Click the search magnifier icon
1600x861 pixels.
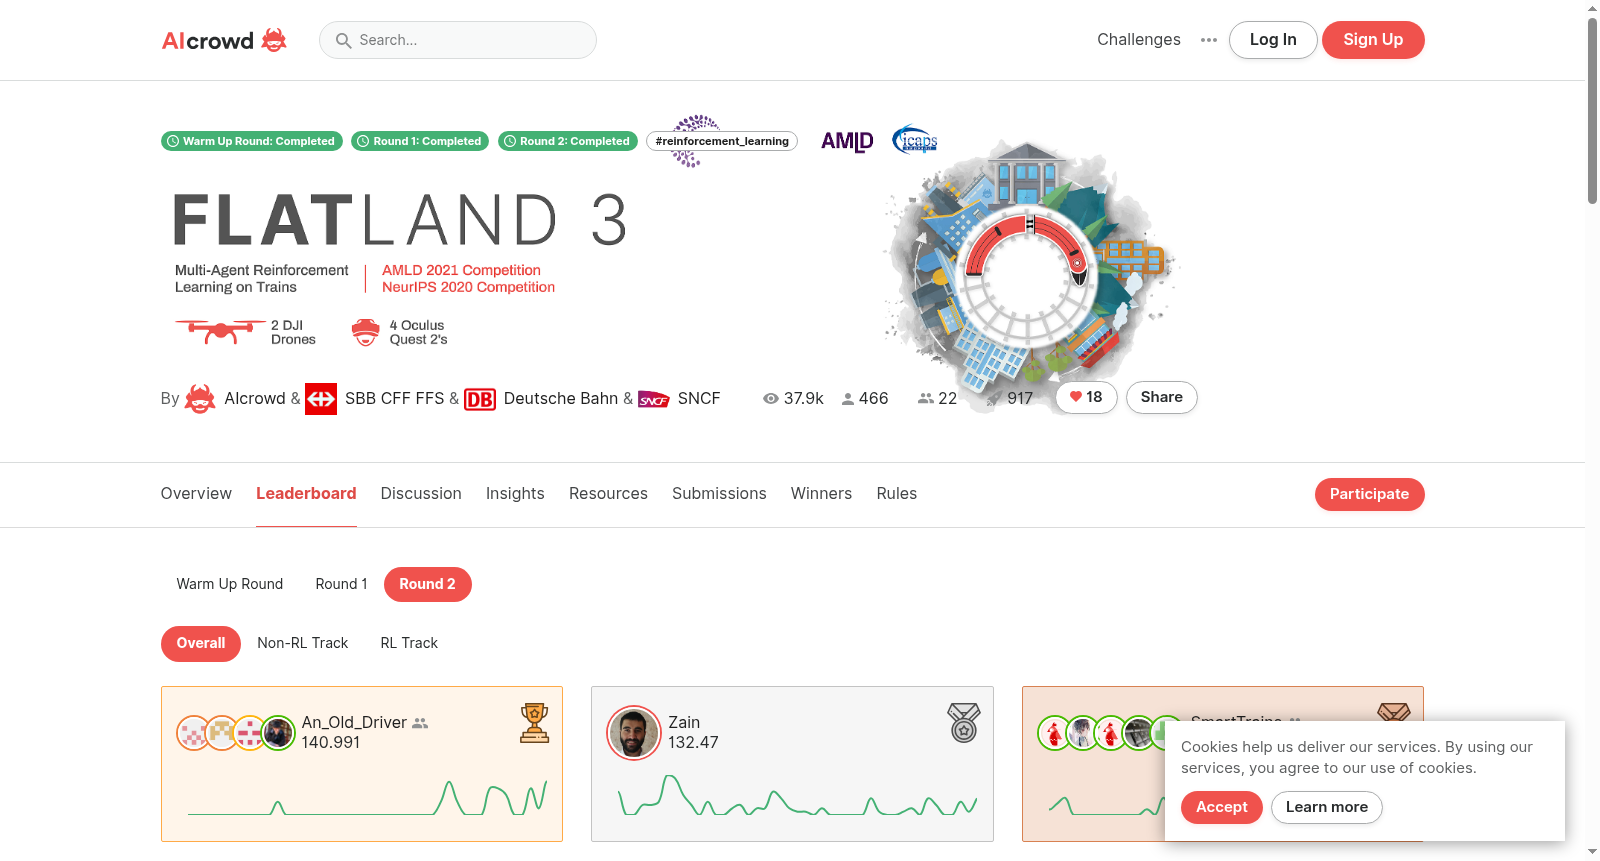343,40
